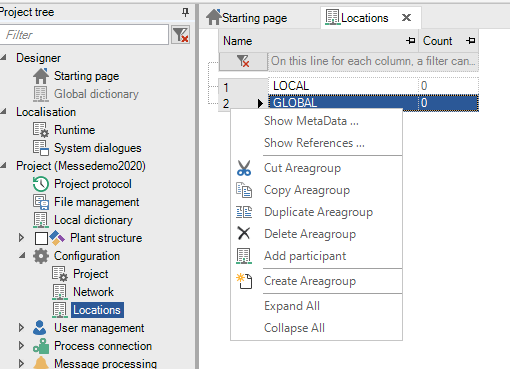Screen dimensions: 511x370
Task: Click the Runtime localisation icon
Action: point(41,130)
